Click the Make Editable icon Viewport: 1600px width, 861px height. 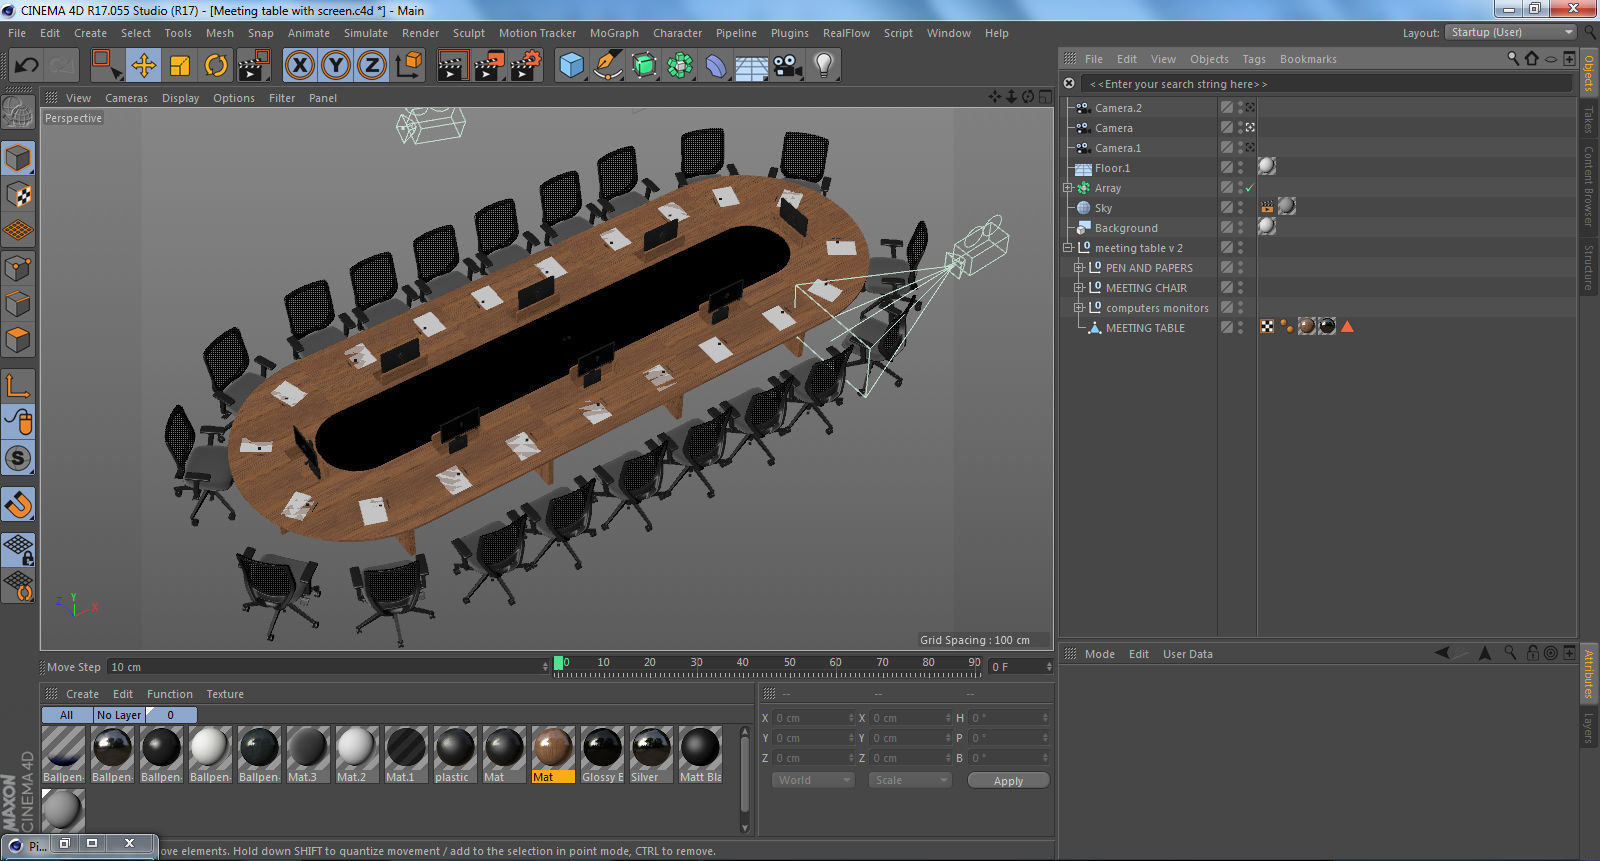(18, 113)
